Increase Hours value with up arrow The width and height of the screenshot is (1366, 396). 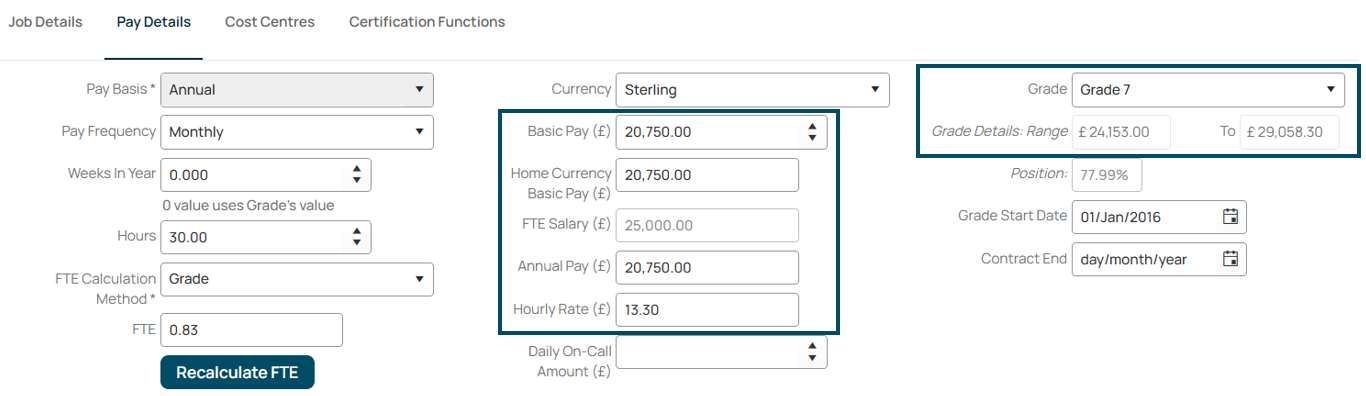(357, 231)
